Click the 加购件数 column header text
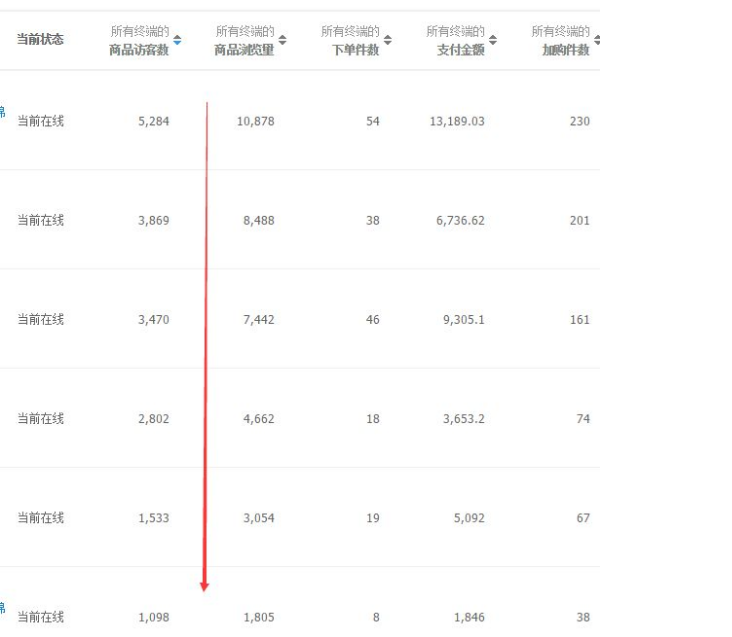Image resolution: width=732 pixels, height=637 pixels. (x=565, y=49)
